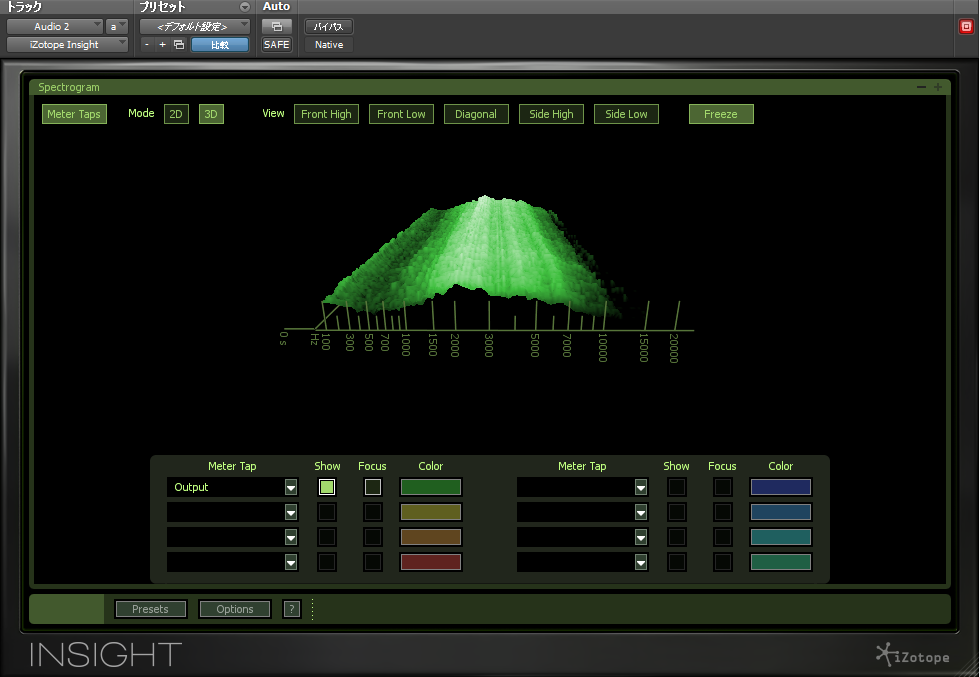
Task: Collapse the Spectrogram panel with minus icon
Action: click(921, 87)
